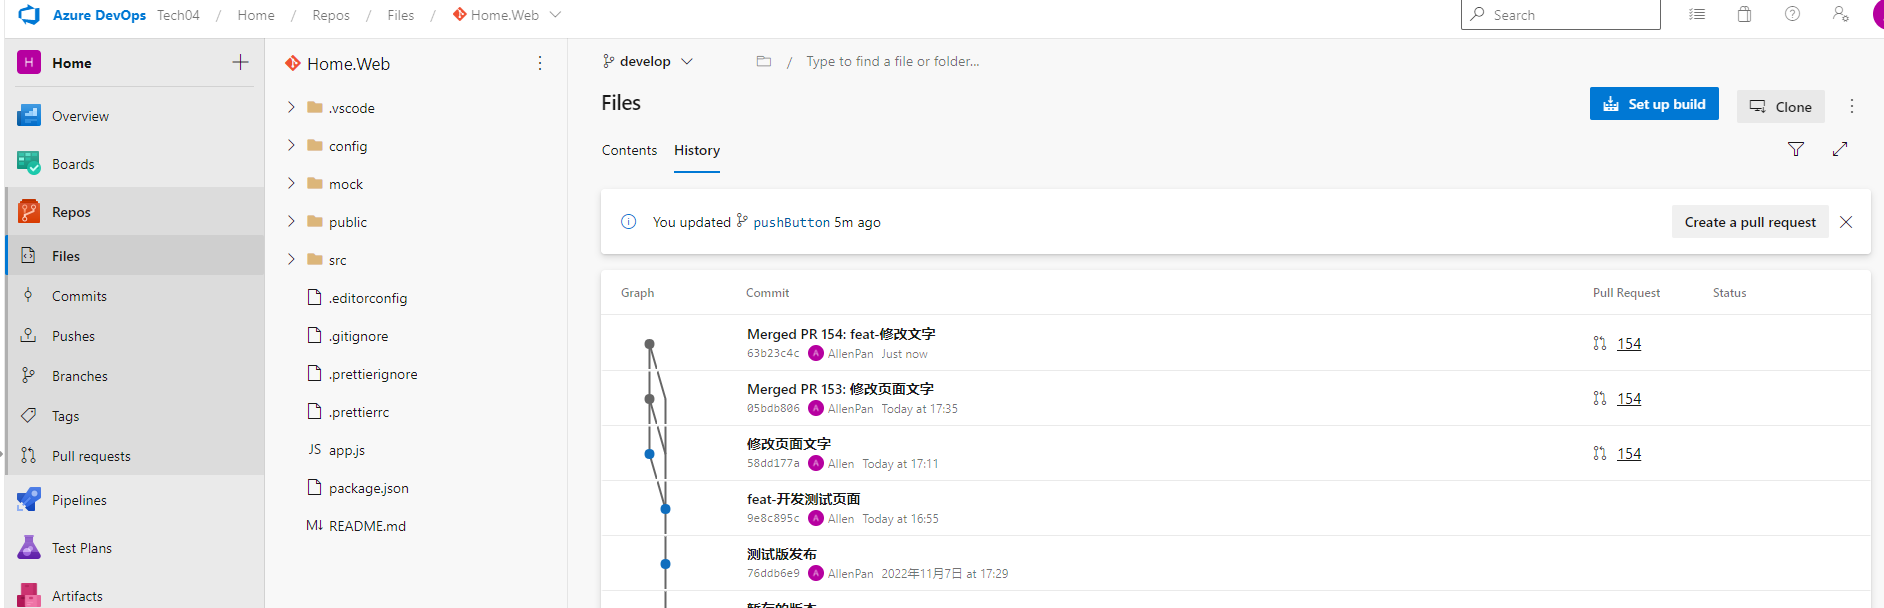
Task: Open PR 154 link on Merged PR 153 row
Action: pos(1629,398)
